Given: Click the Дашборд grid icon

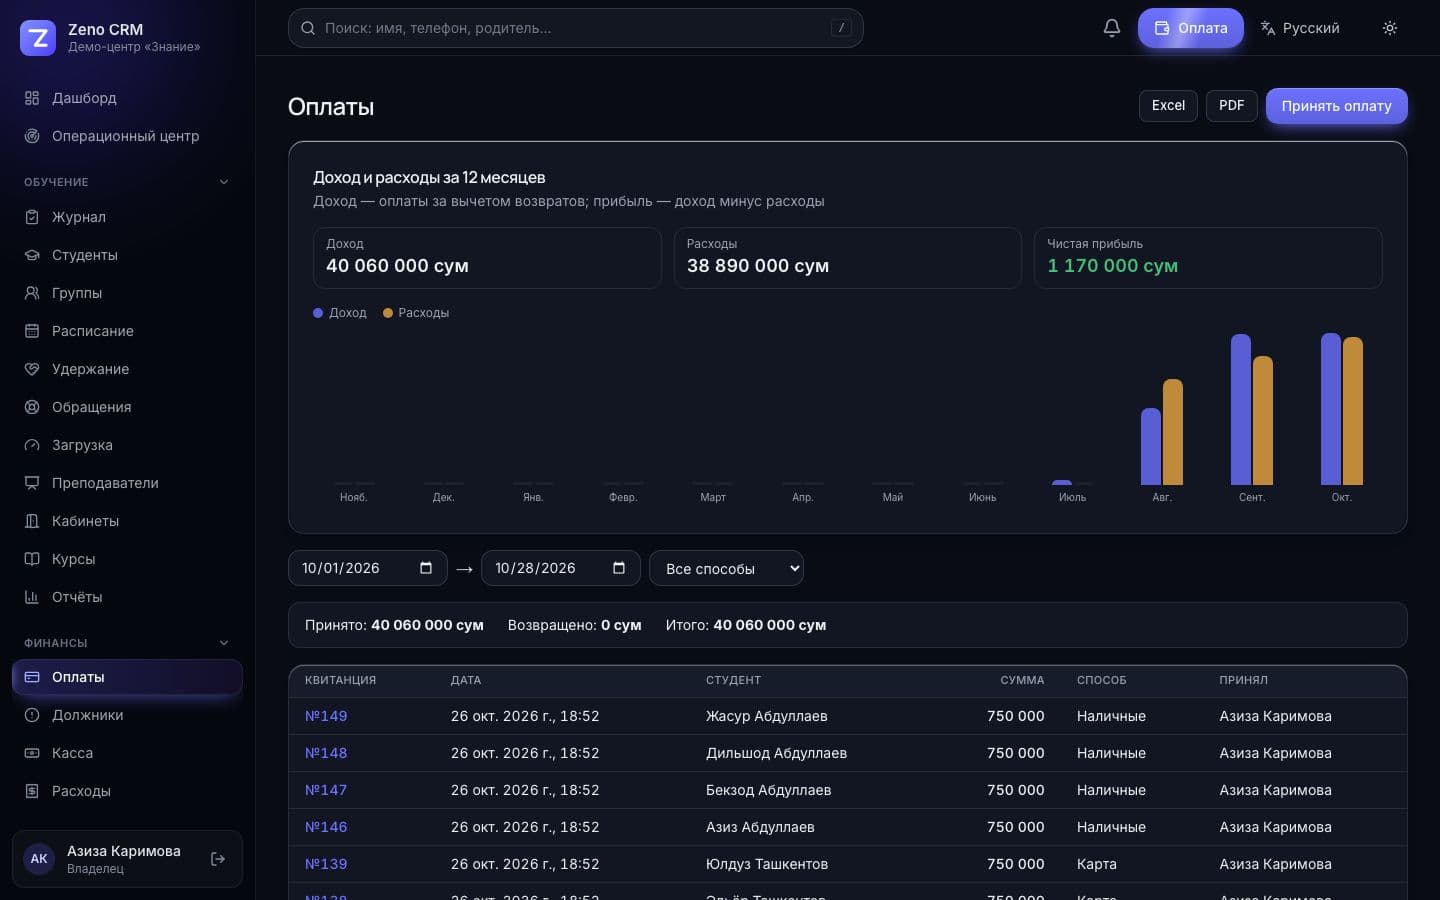Looking at the screenshot, I should pos(32,98).
